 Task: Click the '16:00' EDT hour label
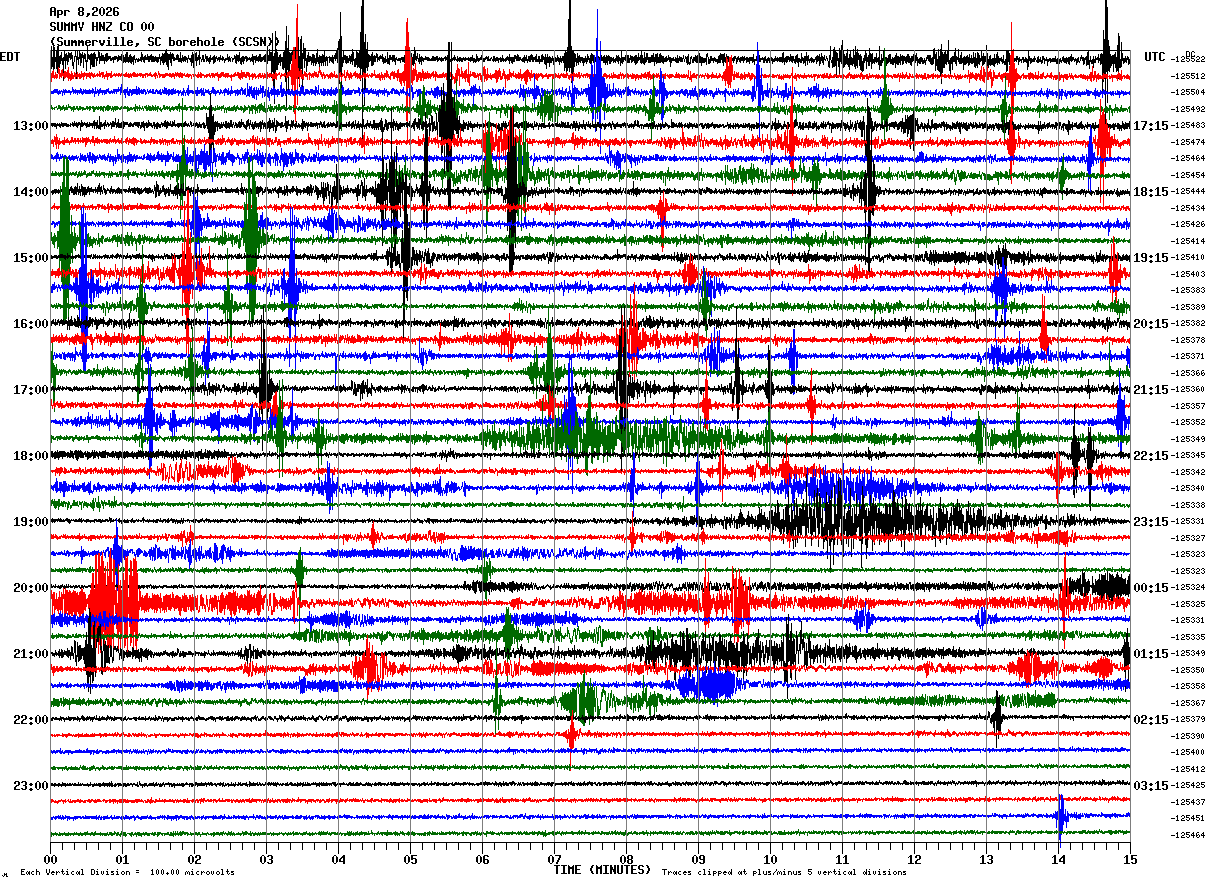pos(31,324)
